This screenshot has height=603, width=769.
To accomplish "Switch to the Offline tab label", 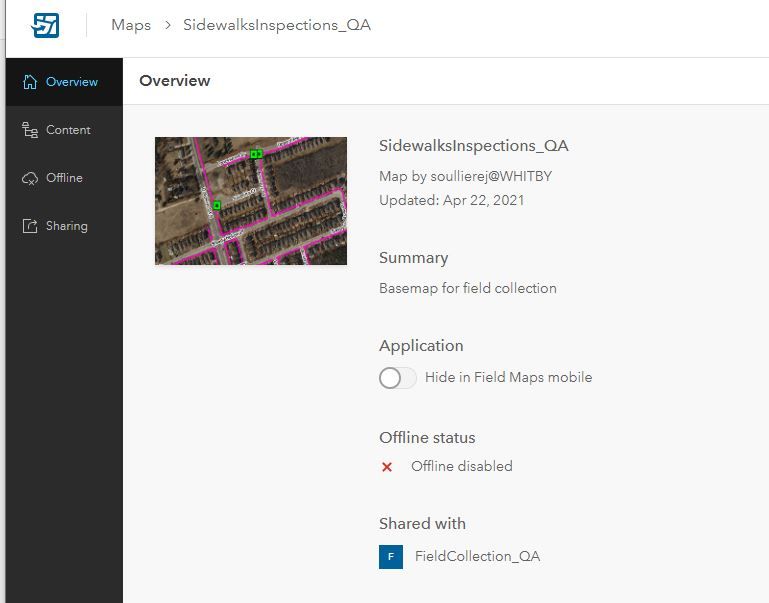I will [x=64, y=178].
